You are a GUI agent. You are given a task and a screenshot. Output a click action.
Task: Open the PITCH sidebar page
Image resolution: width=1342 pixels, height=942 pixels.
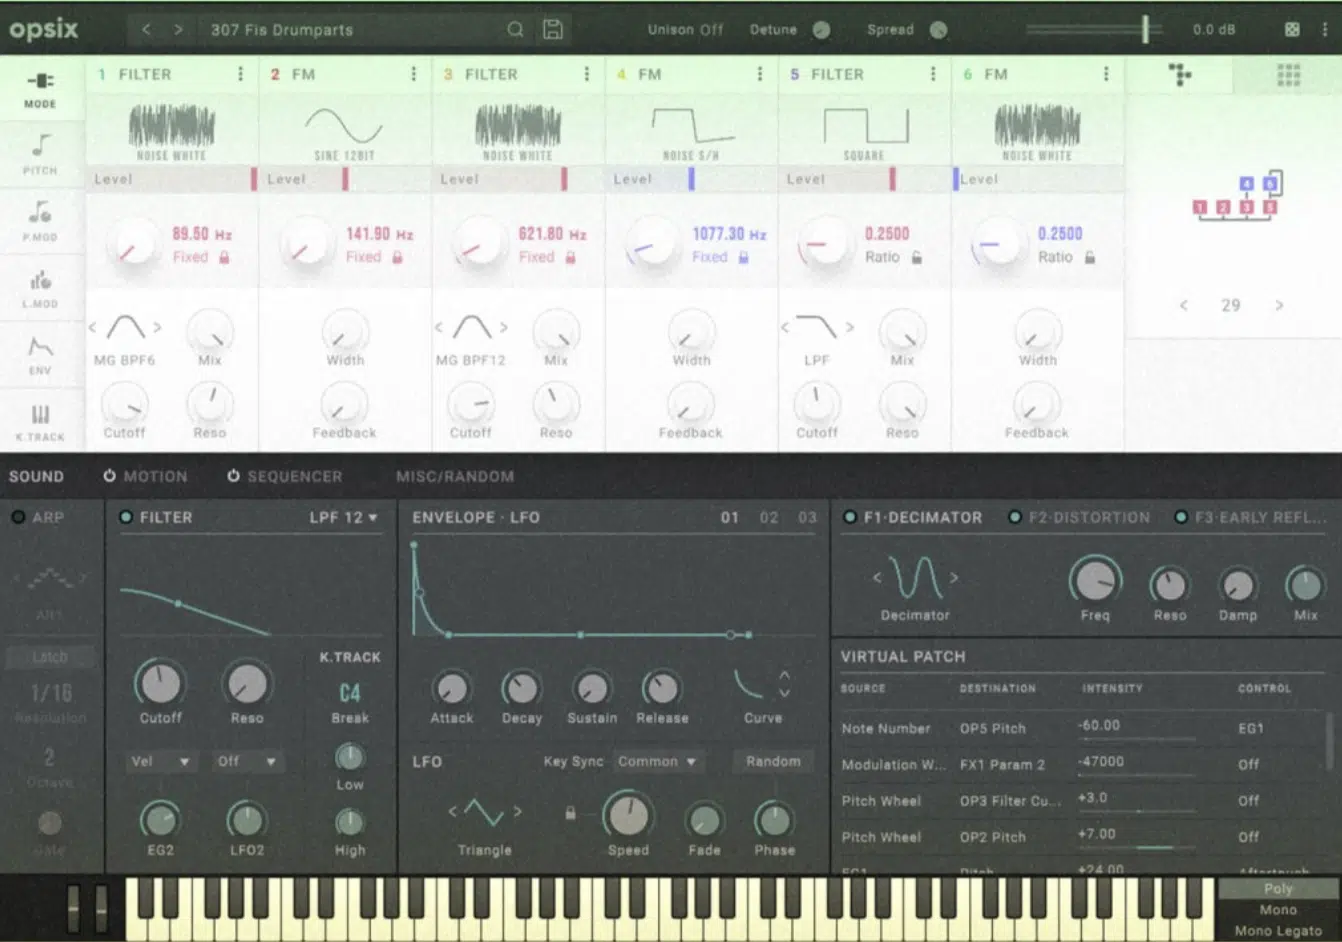pos(40,154)
